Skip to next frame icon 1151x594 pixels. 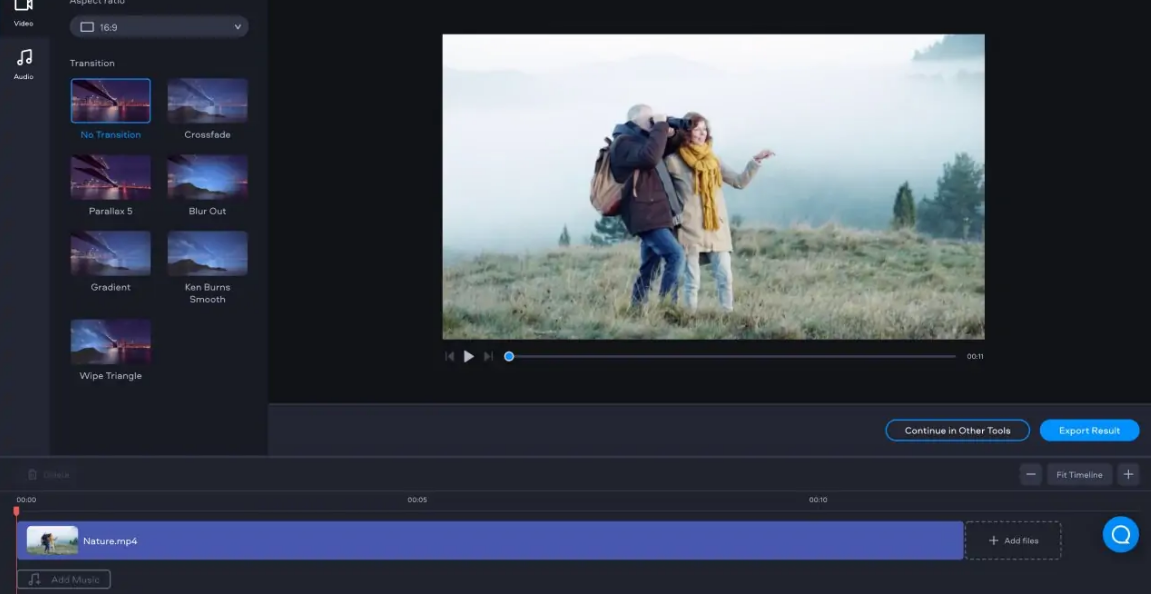coord(488,357)
